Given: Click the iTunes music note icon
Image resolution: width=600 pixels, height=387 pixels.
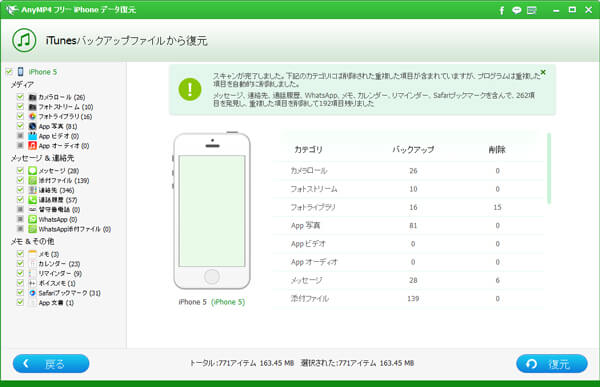Looking at the screenshot, I should [x=24, y=40].
